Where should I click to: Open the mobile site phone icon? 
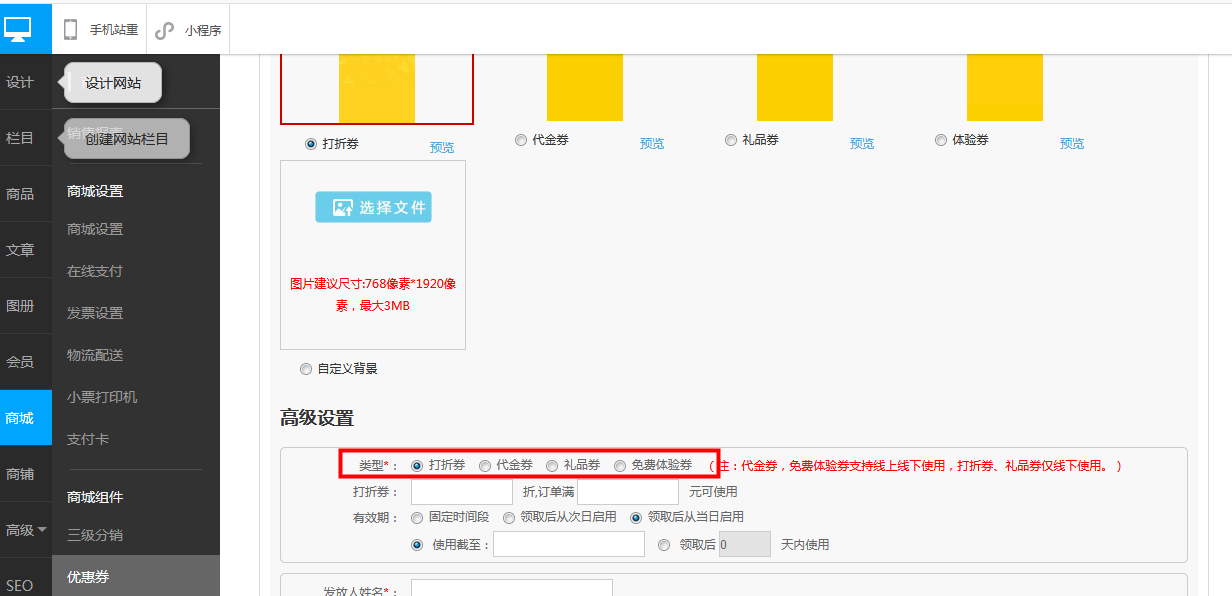tap(71, 30)
